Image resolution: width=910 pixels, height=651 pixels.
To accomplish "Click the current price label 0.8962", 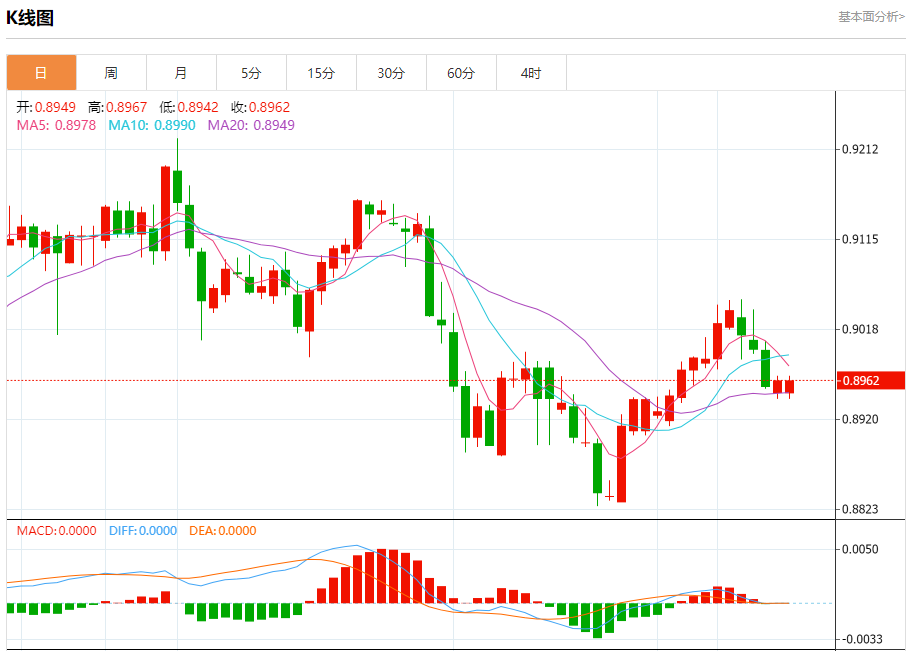I will point(871,381).
